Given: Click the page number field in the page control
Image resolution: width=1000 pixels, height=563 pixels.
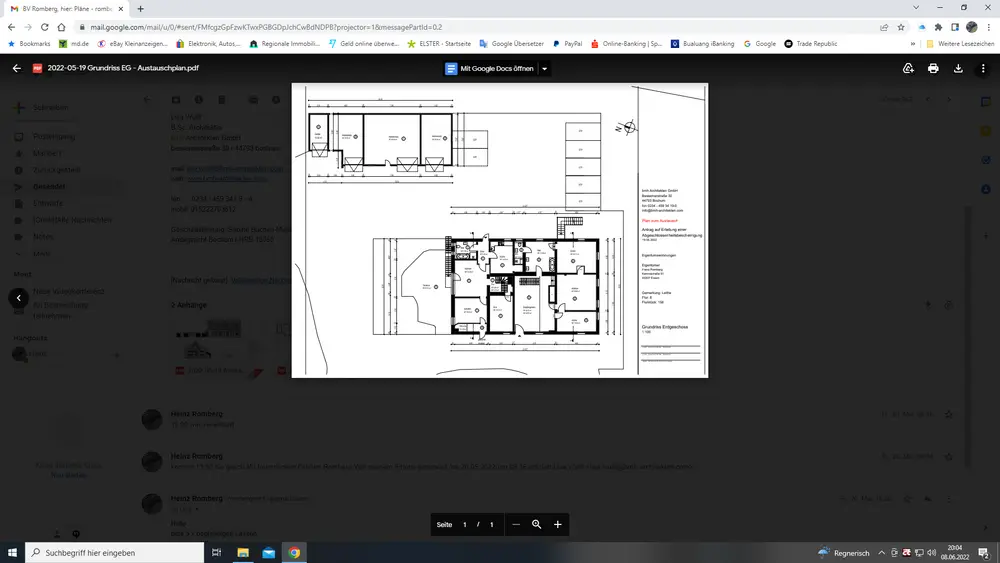Looking at the screenshot, I should click(465, 524).
